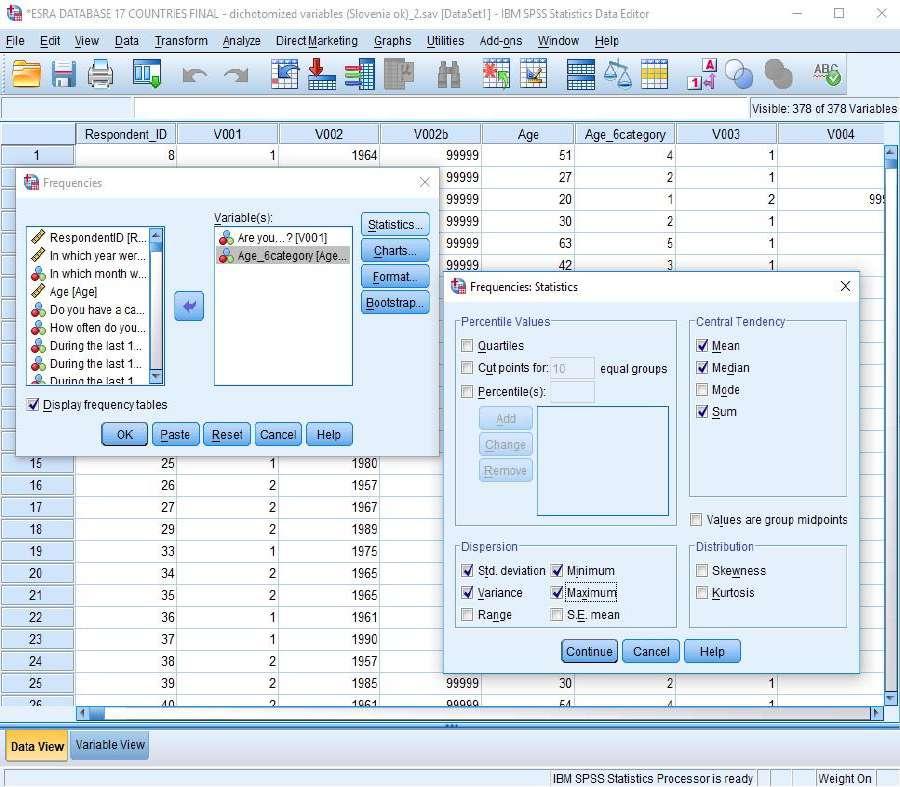
Task: Enable the Percentile(s) checkbox
Action: click(467, 391)
